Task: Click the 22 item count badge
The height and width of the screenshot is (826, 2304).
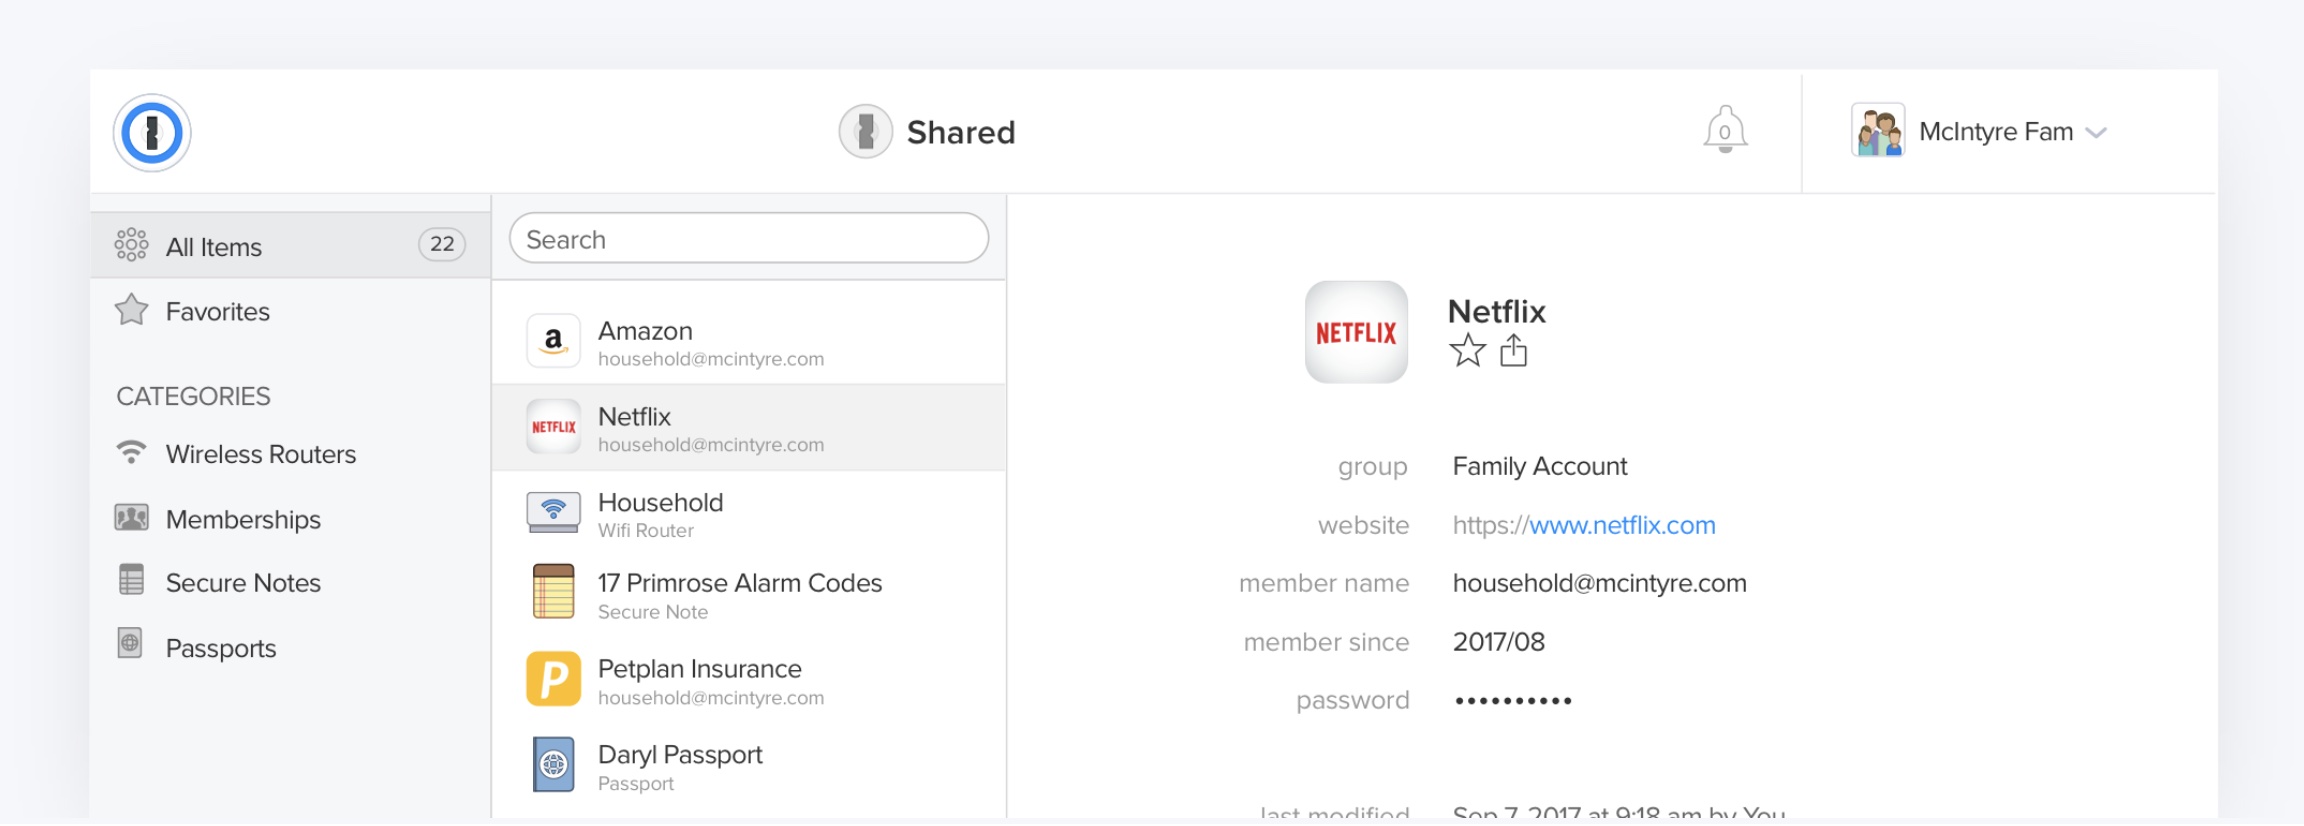Action: [x=442, y=244]
